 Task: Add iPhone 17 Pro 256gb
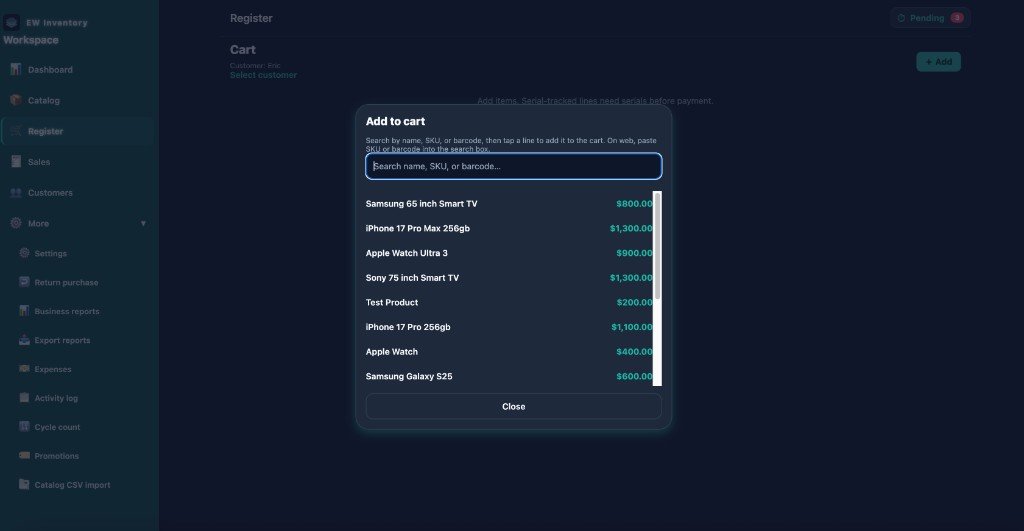pyautogui.click(x=509, y=327)
